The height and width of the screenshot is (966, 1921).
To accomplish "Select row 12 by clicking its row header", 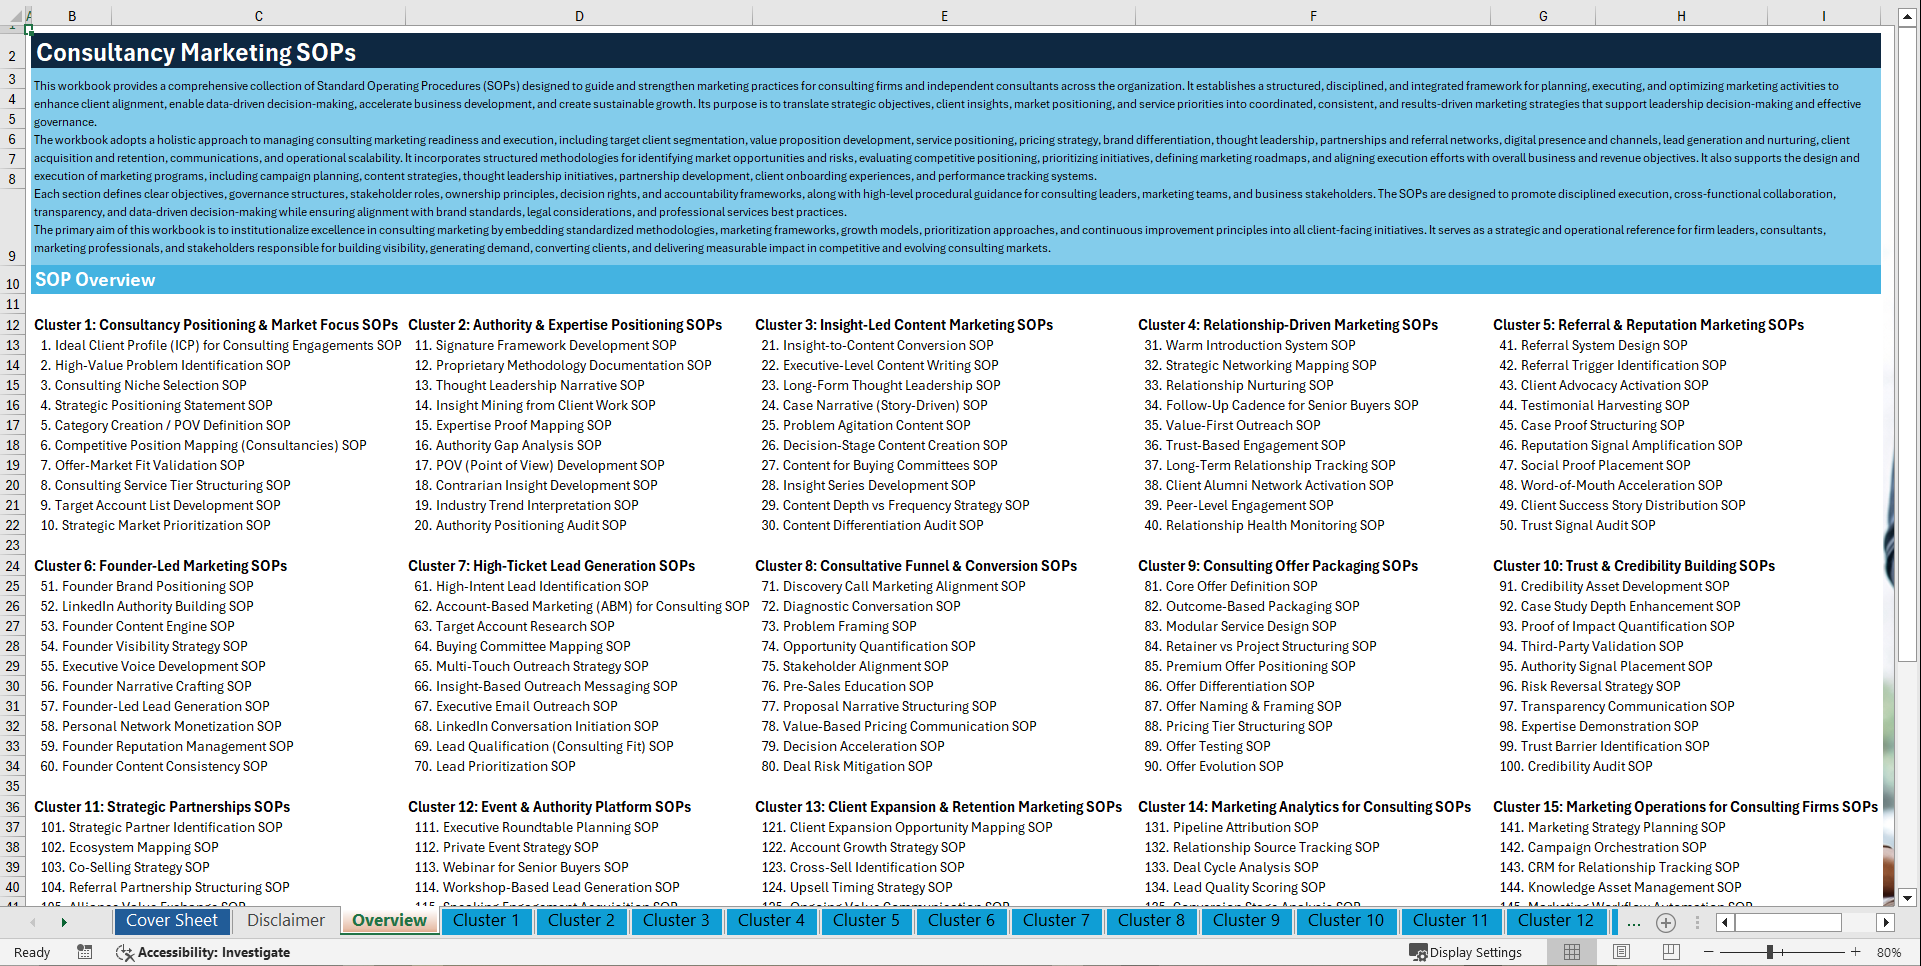I will click(x=12, y=325).
